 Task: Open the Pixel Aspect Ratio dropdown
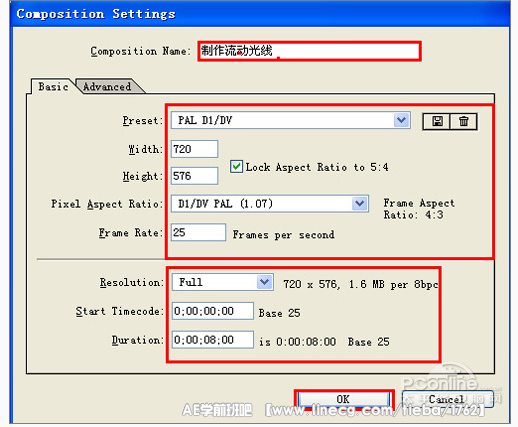pos(270,204)
